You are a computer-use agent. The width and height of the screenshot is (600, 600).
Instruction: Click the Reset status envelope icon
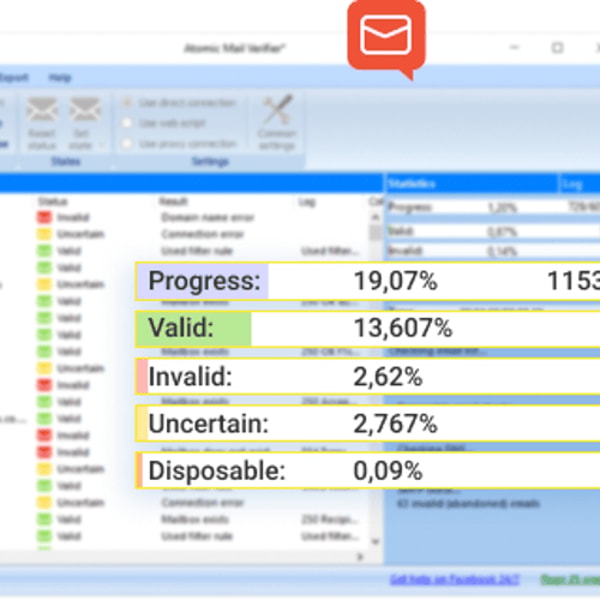coord(42,110)
